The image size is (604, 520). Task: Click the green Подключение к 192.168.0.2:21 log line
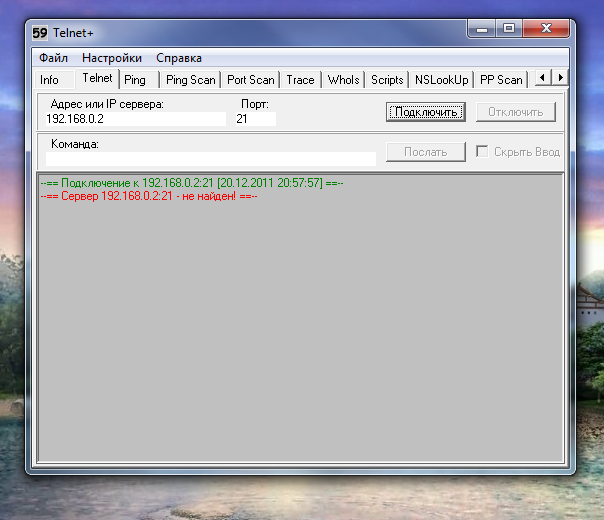pyautogui.click(x=192, y=183)
